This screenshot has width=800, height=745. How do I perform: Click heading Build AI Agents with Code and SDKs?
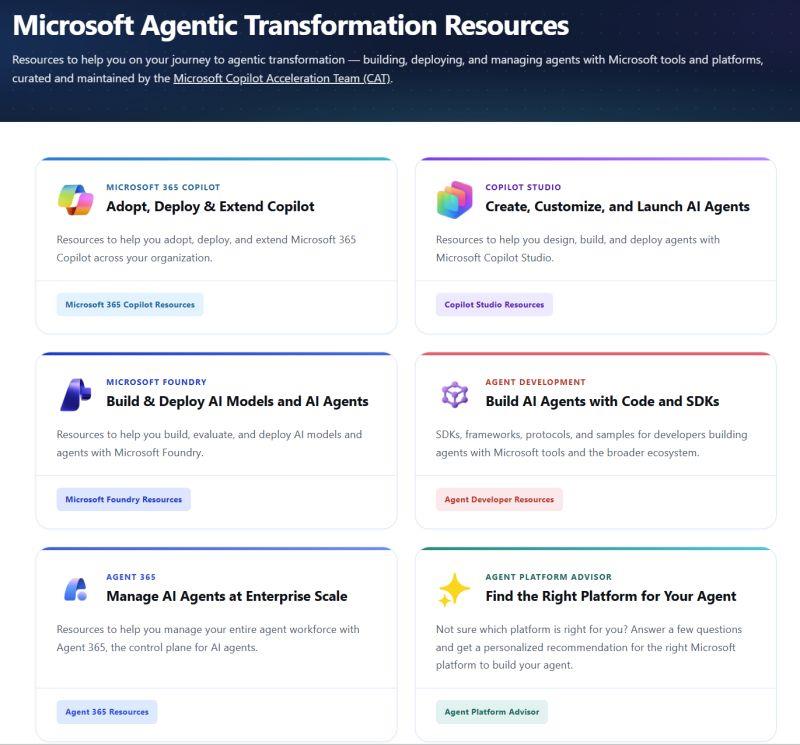tap(602, 402)
